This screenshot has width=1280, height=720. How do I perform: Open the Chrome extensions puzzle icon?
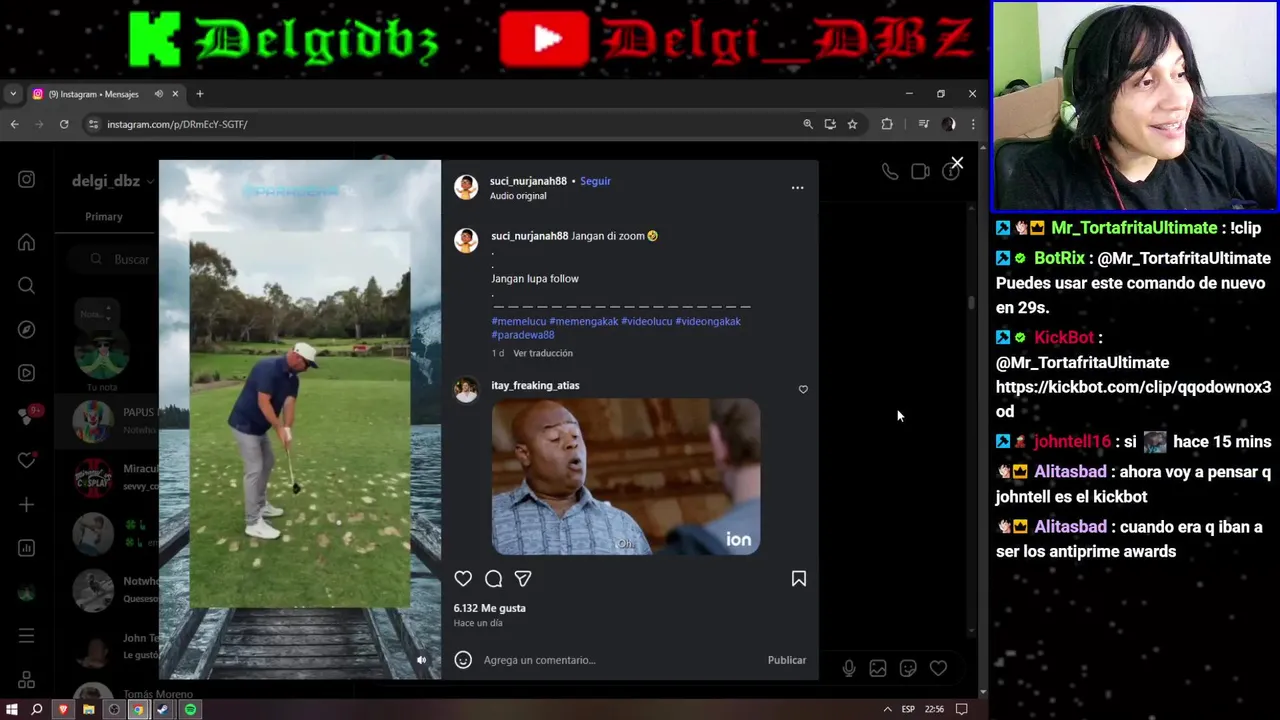pyautogui.click(x=887, y=124)
